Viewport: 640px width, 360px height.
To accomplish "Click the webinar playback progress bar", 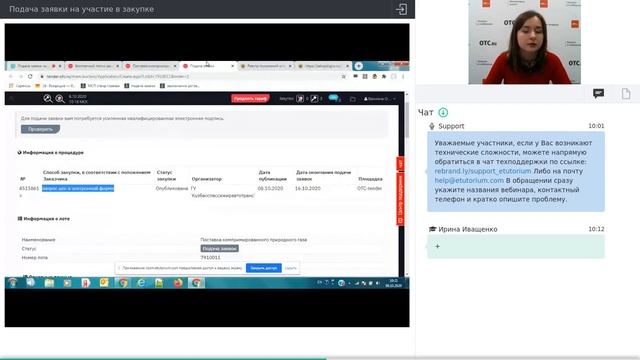I will [x=320, y=359].
